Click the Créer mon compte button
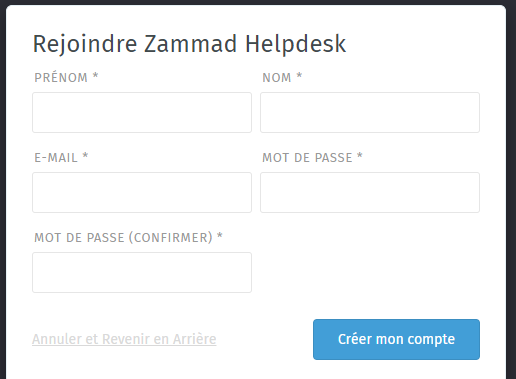The height and width of the screenshot is (379, 516). tap(396, 339)
